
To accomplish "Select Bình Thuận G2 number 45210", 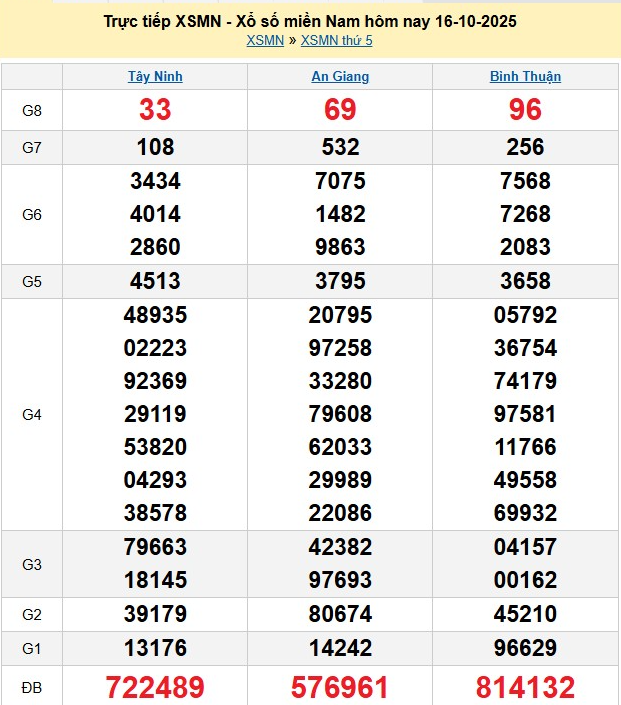I will pos(525,613).
